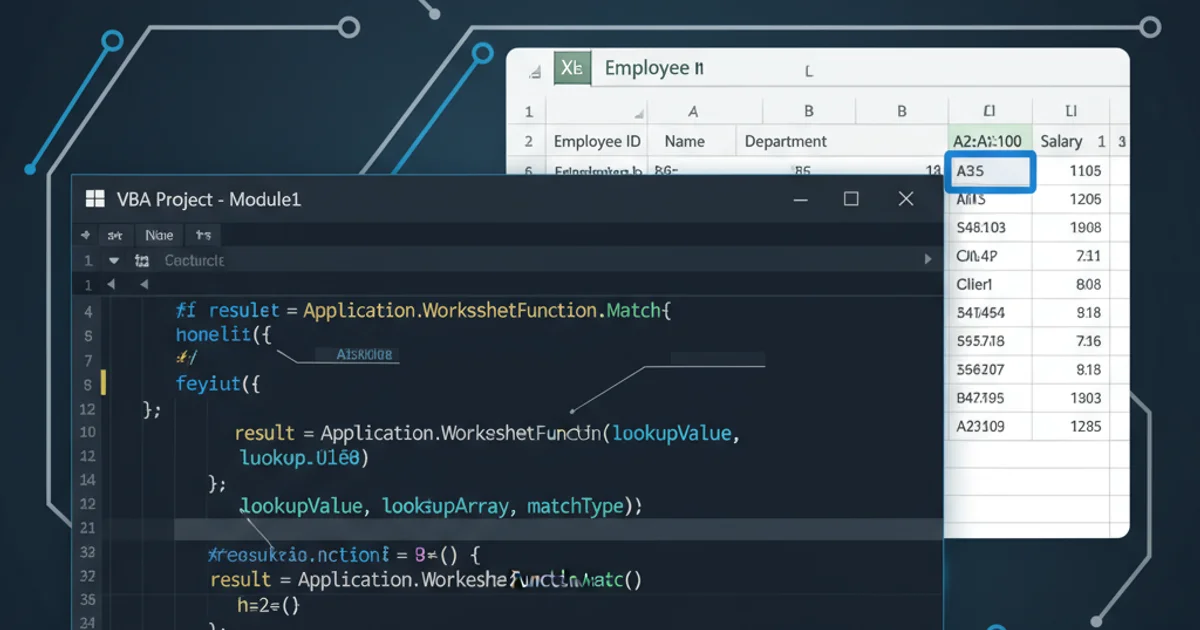Select the third tab right of Name
Viewport: 1200px width, 630px height.
coord(203,236)
